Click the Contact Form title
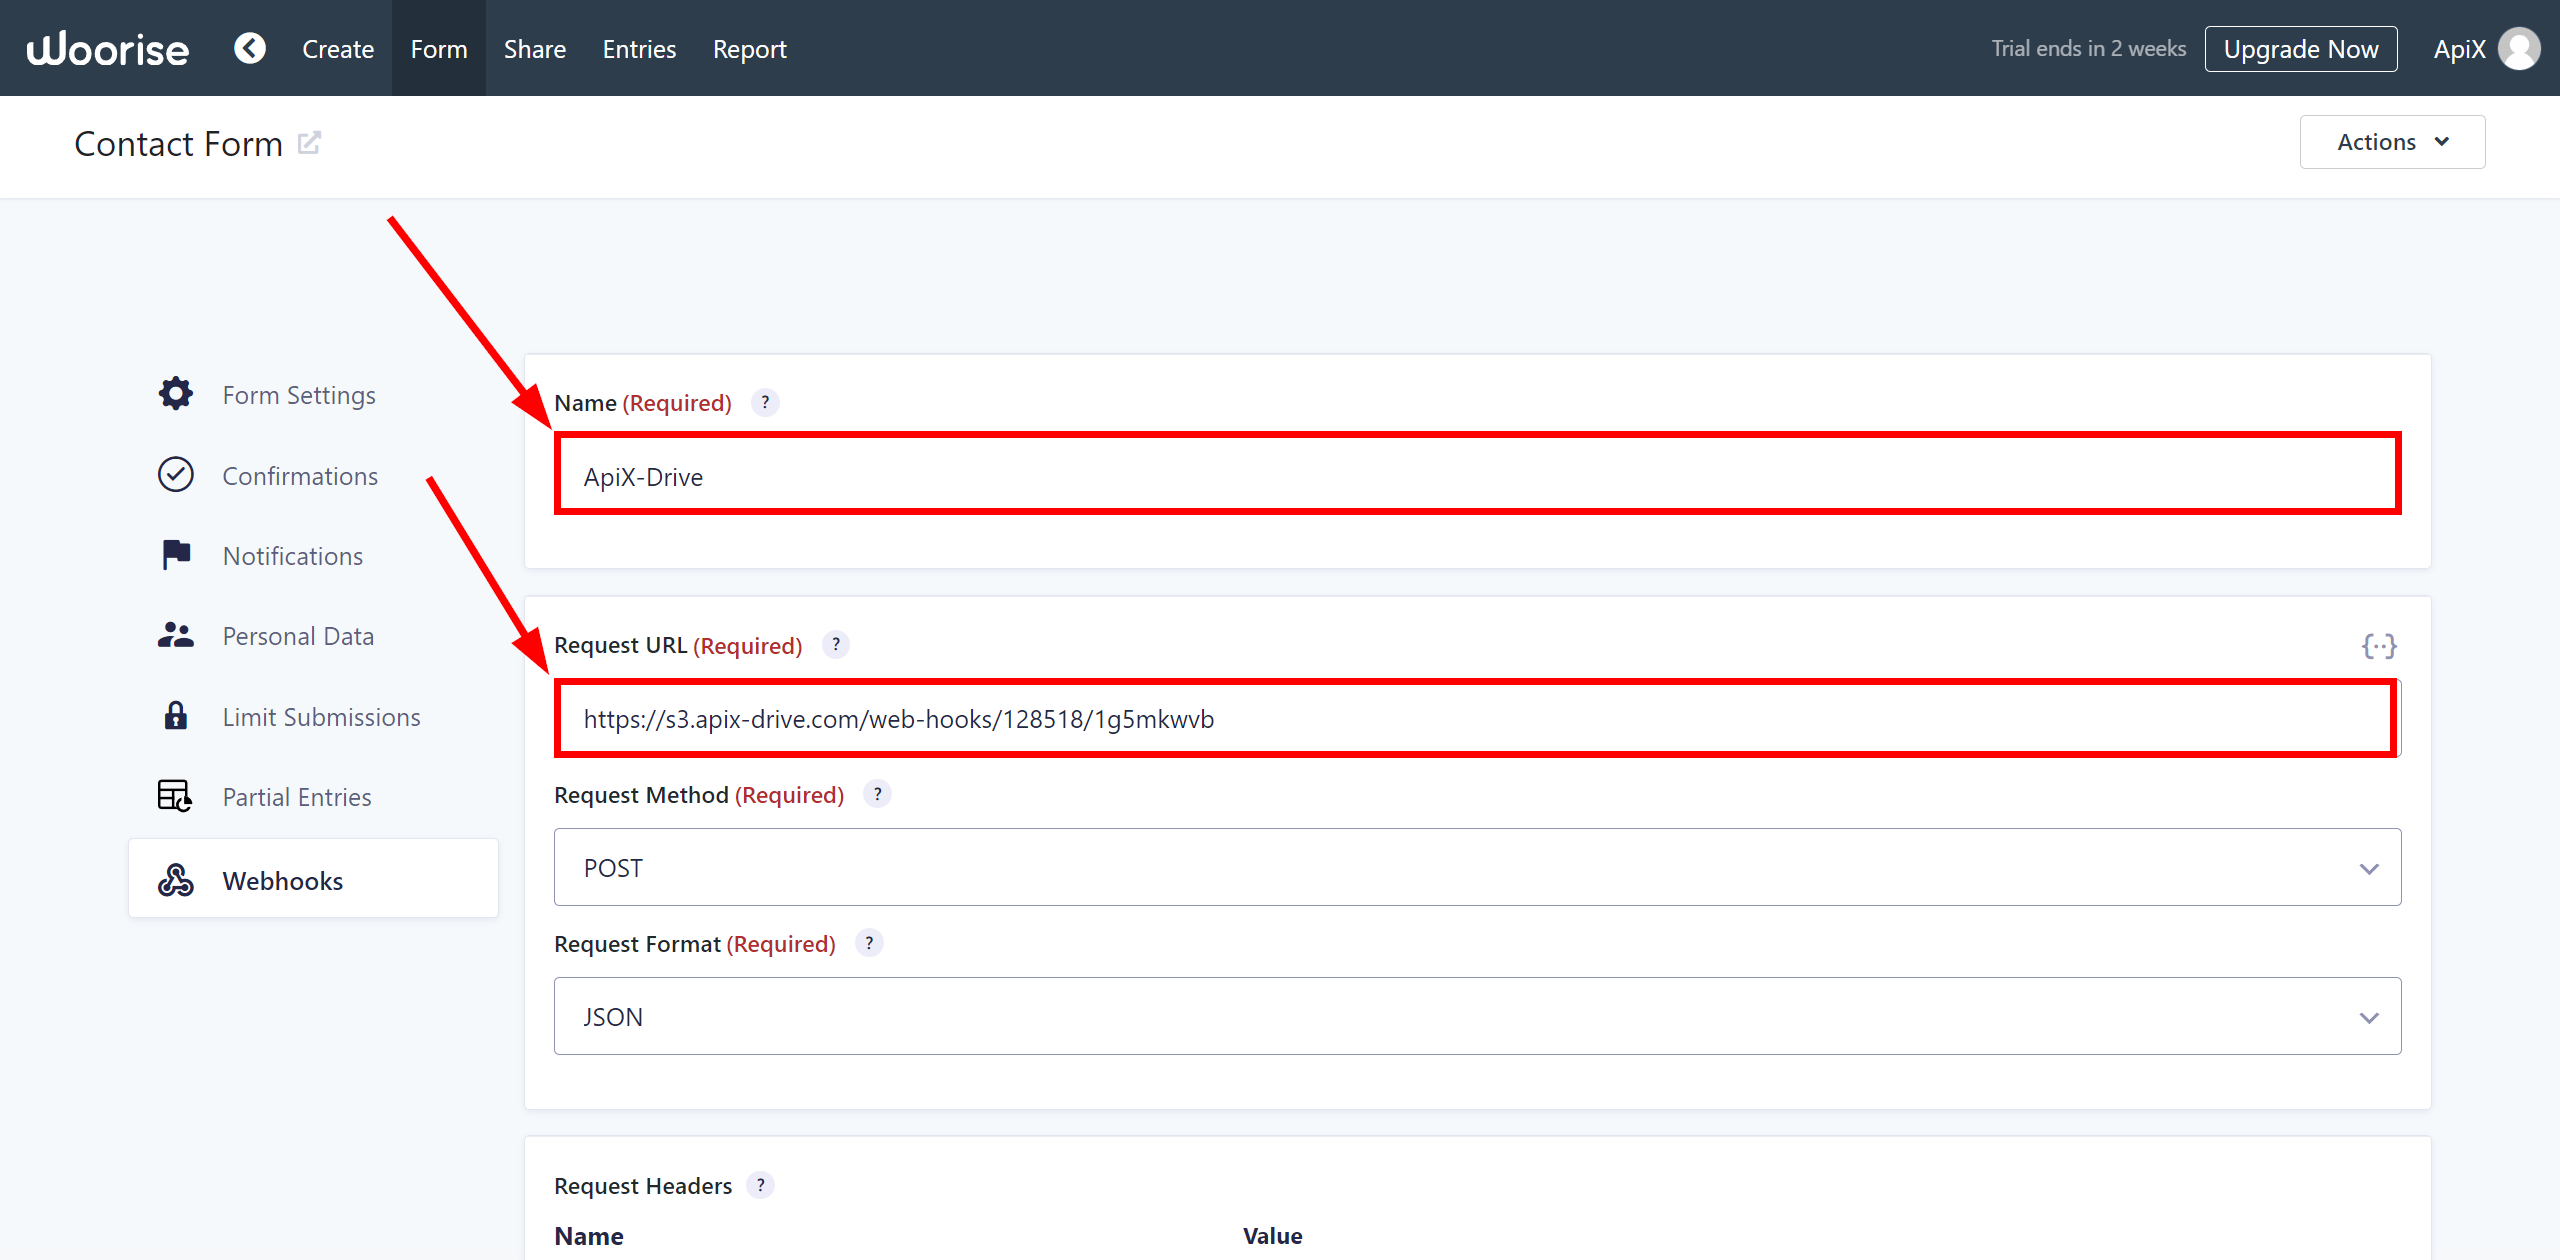The image size is (2560, 1260). click(x=179, y=144)
